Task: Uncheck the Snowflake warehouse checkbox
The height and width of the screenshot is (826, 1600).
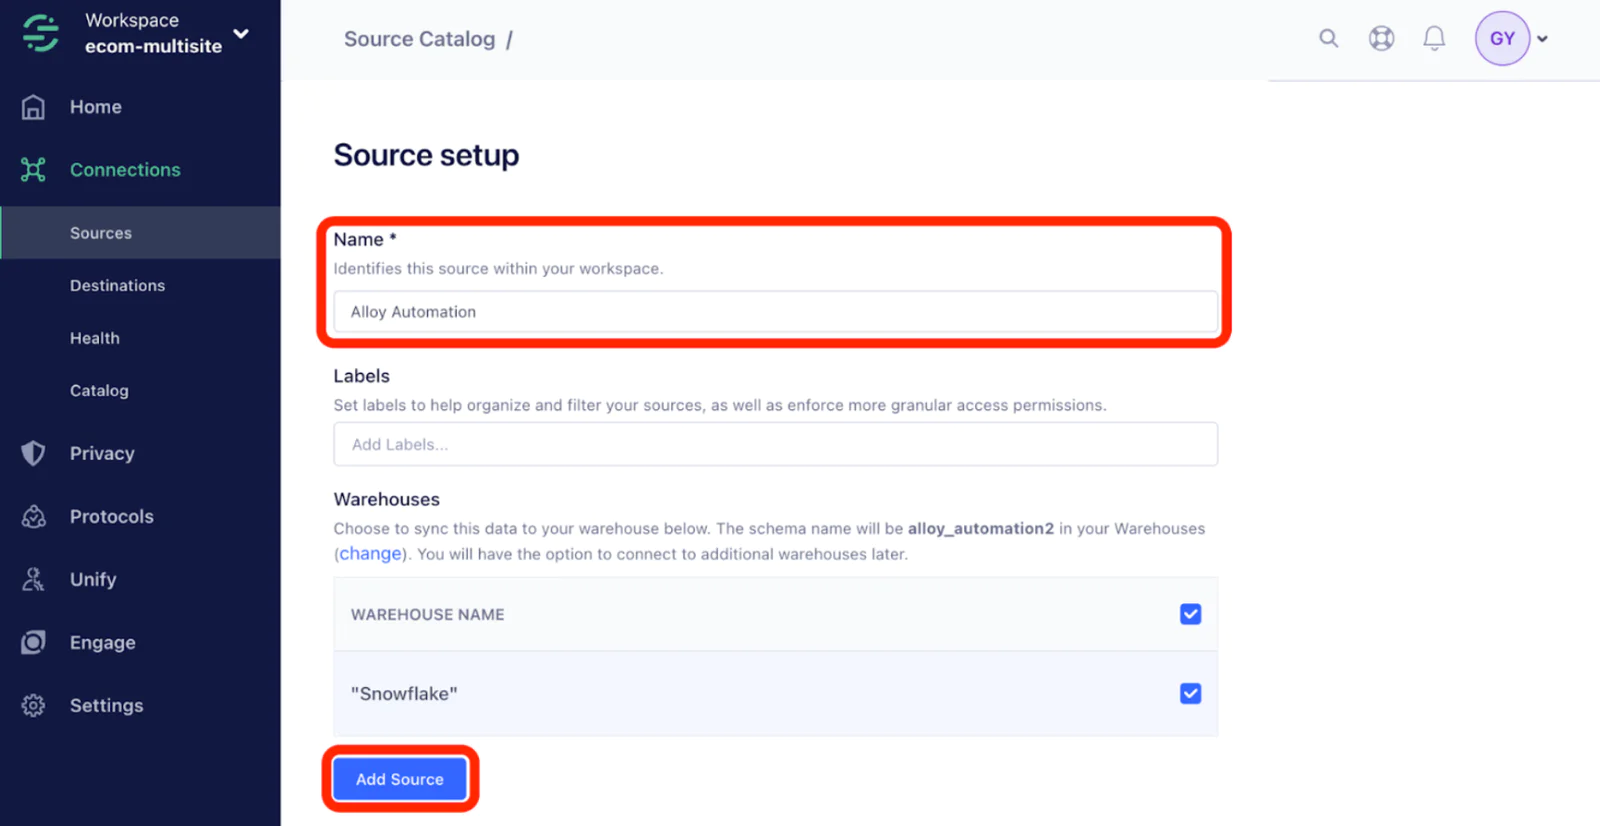Action: [x=1190, y=694]
